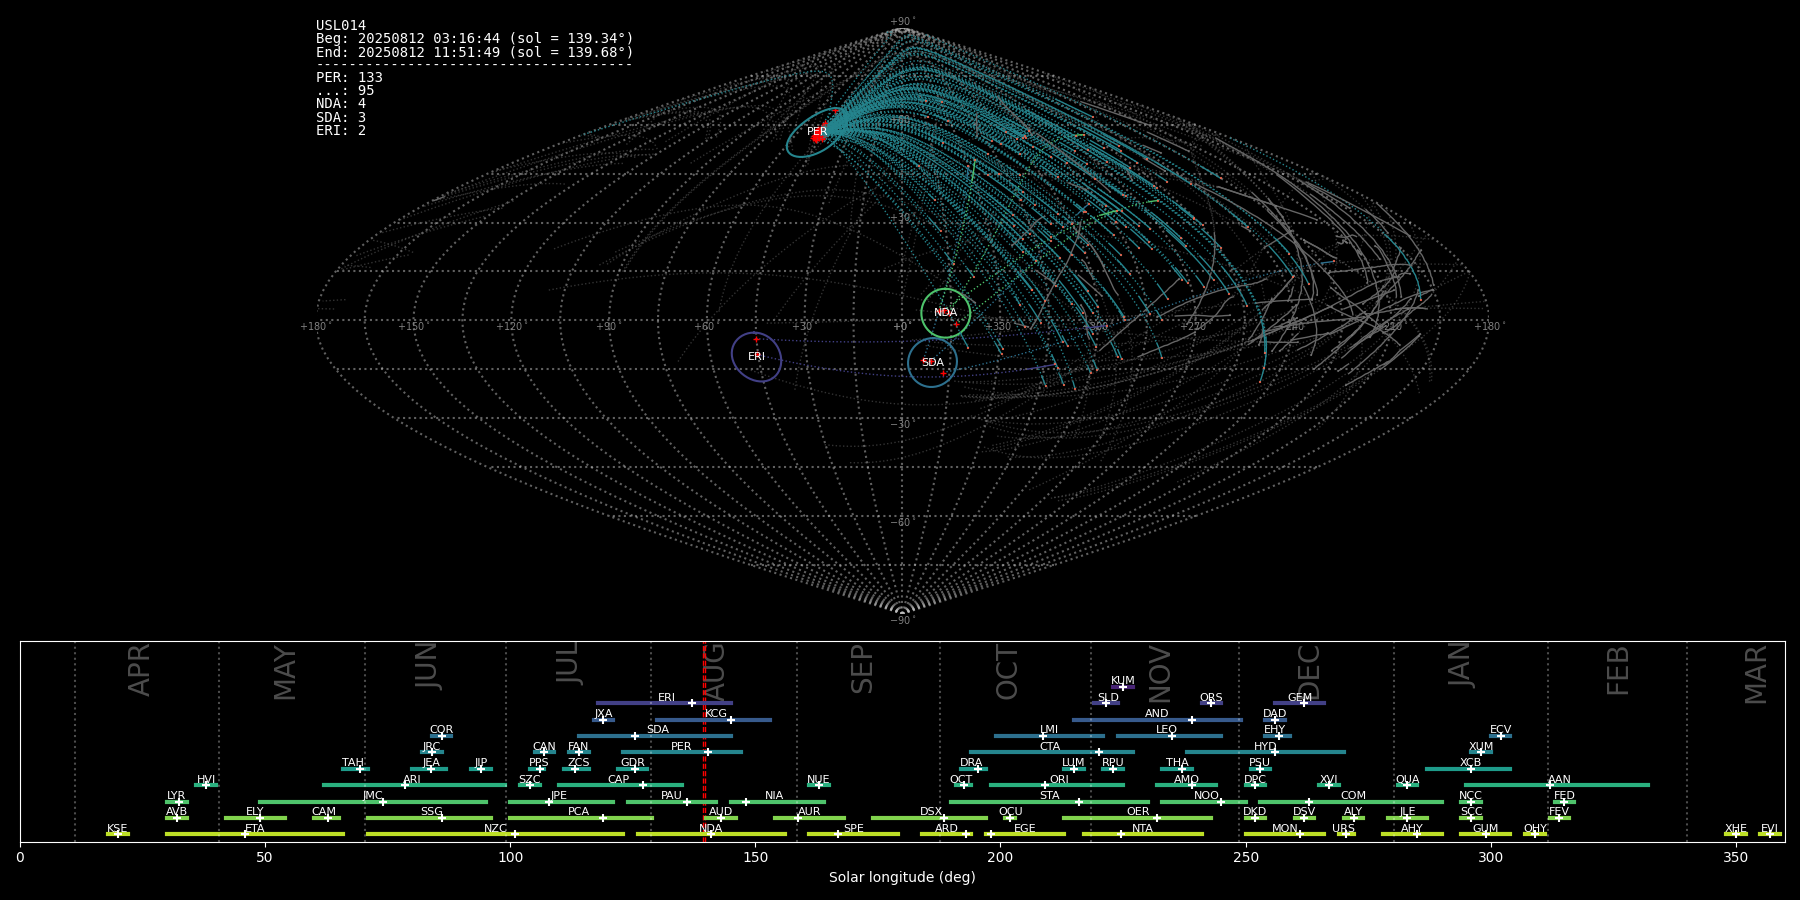The height and width of the screenshot is (900, 1800).
Task: Click the URS shower bar in timeline
Action: (x=1346, y=834)
